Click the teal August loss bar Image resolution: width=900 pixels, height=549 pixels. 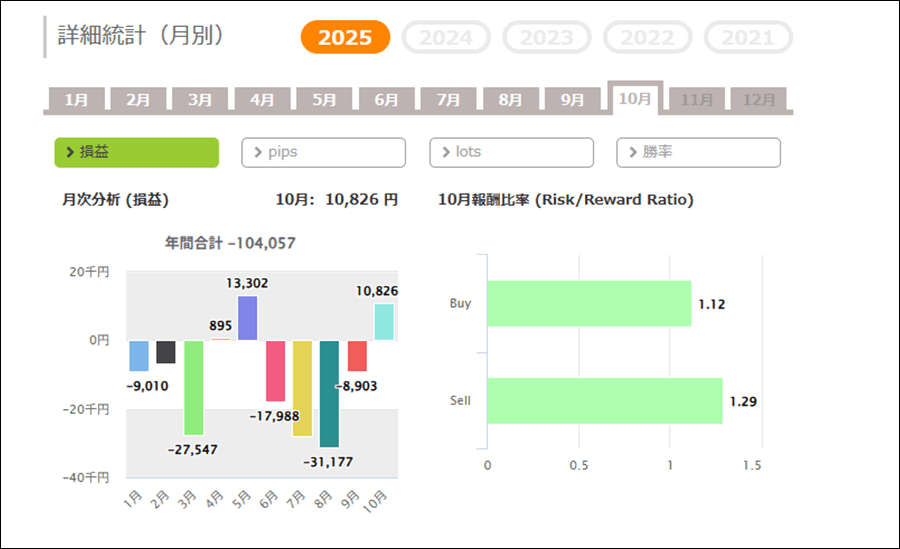[x=329, y=393]
